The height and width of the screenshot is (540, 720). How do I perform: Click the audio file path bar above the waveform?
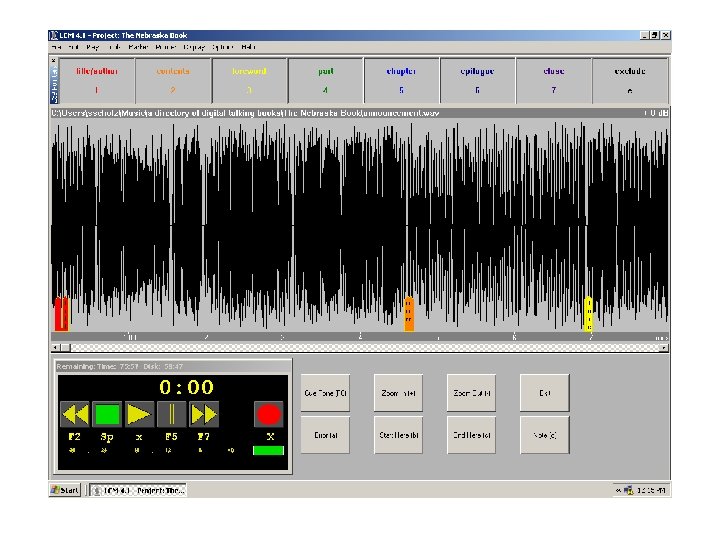click(x=360, y=113)
